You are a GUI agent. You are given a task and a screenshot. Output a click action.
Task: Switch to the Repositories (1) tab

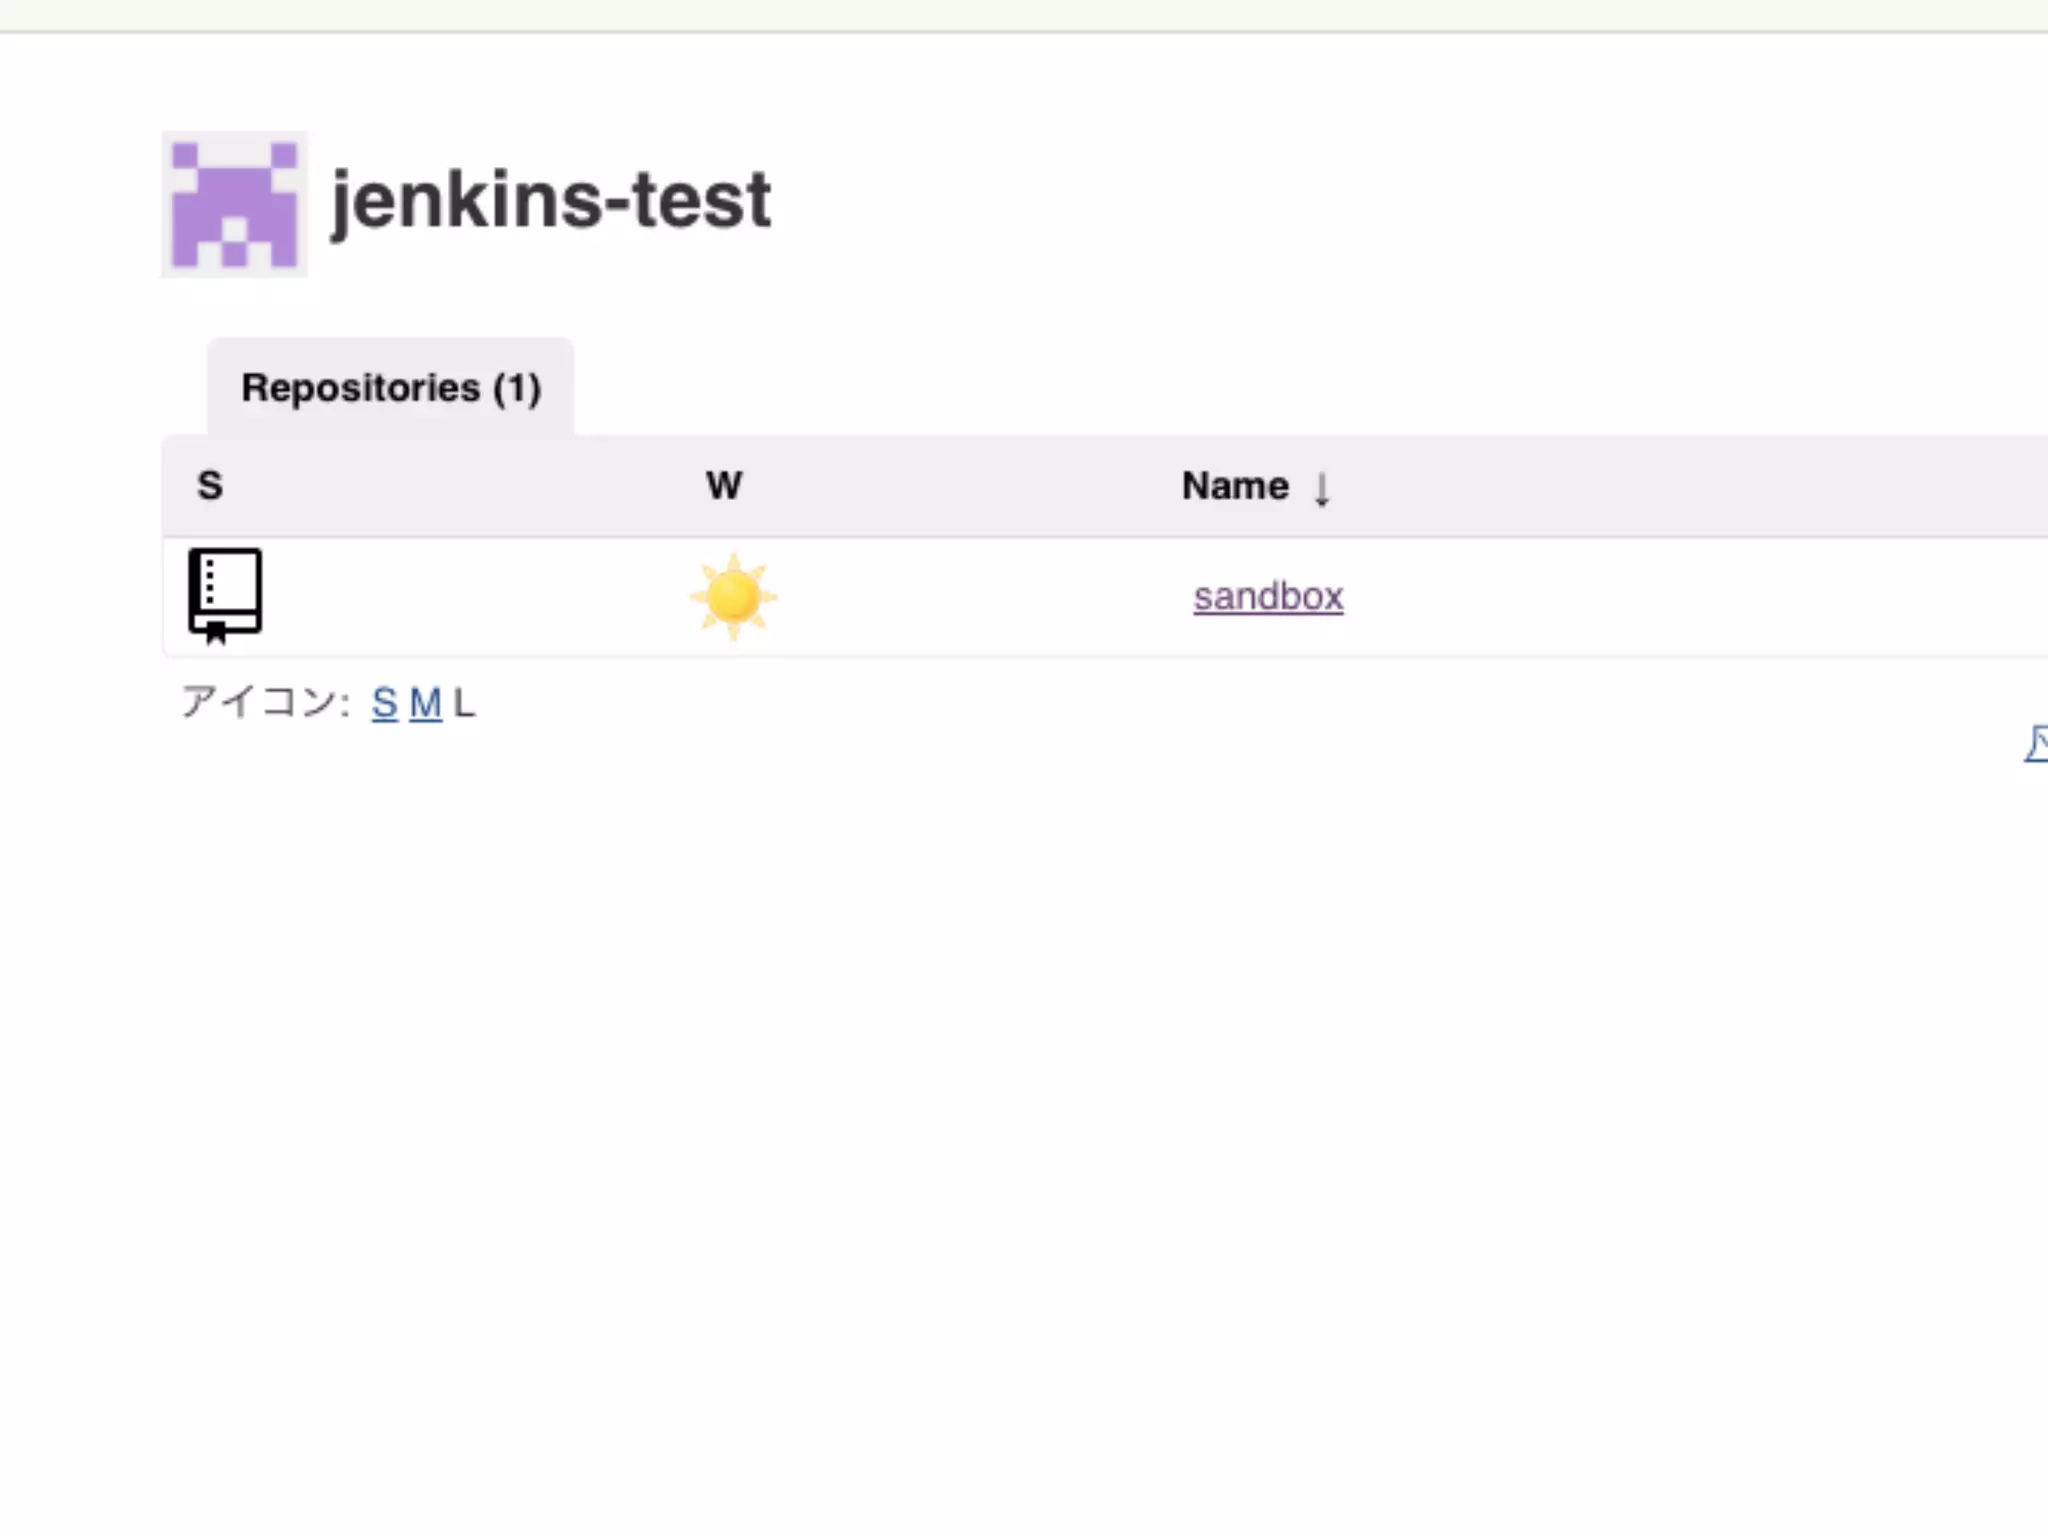click(391, 388)
